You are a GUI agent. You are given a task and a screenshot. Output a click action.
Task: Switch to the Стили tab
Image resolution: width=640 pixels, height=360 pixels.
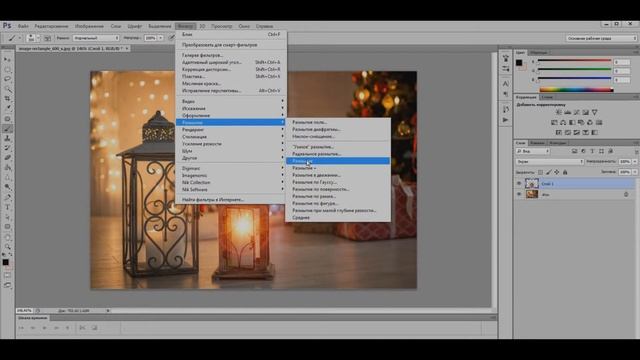click(547, 97)
